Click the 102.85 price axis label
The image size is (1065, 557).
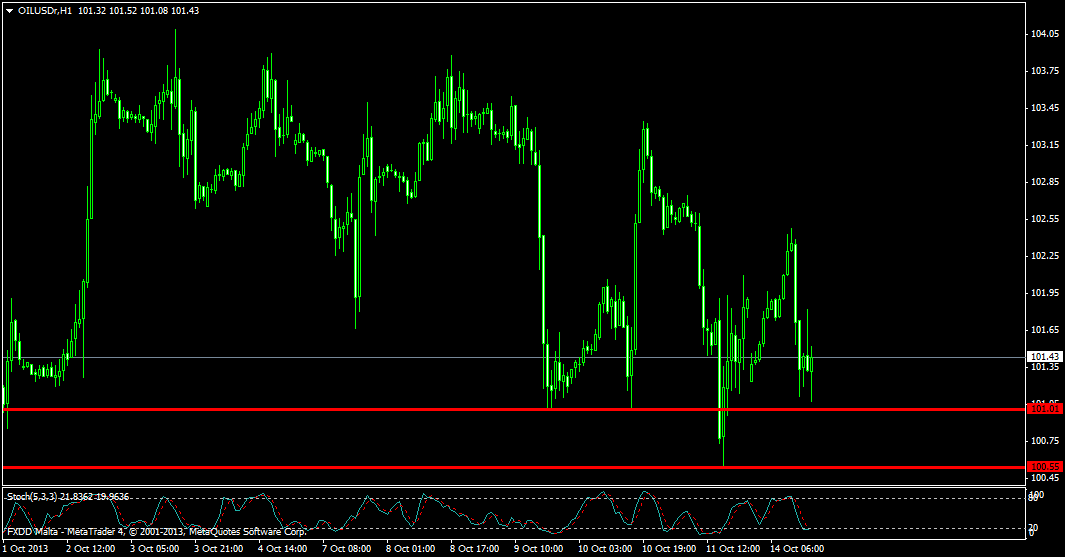pos(1045,182)
